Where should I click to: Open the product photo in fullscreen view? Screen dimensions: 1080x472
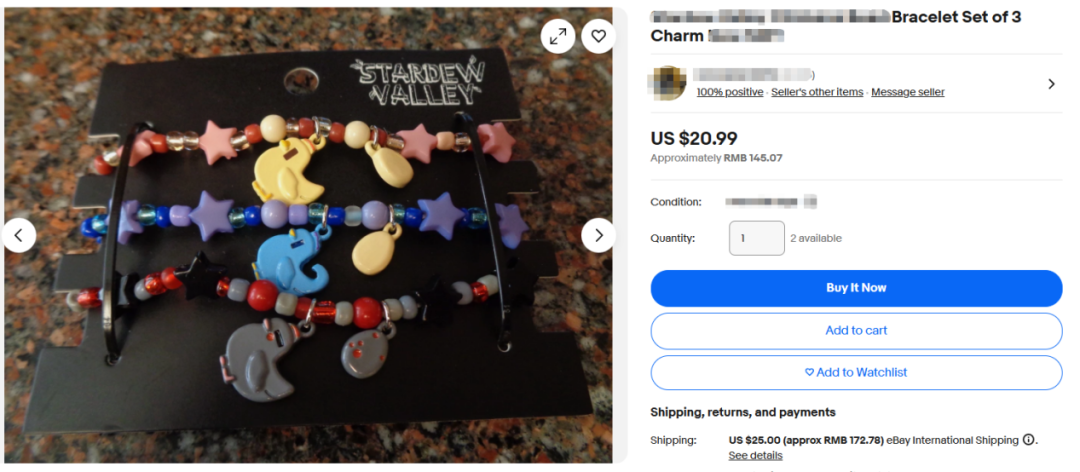(x=558, y=37)
